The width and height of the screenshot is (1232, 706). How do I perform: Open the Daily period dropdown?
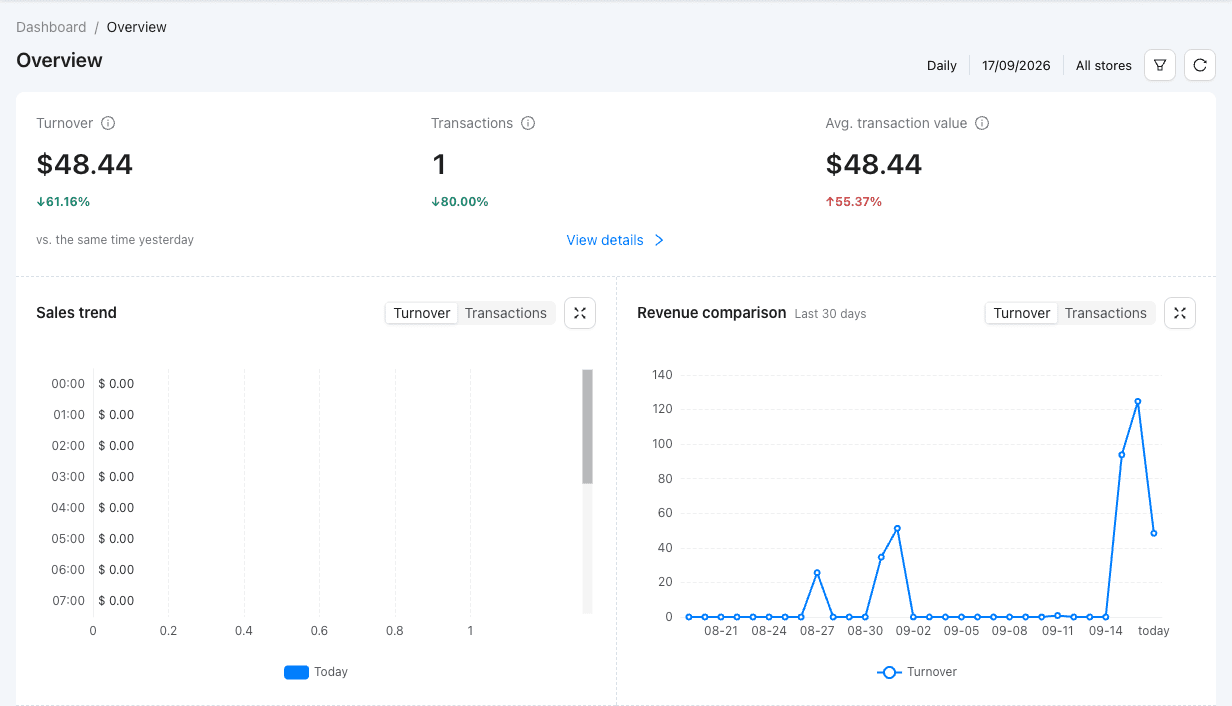(x=942, y=65)
